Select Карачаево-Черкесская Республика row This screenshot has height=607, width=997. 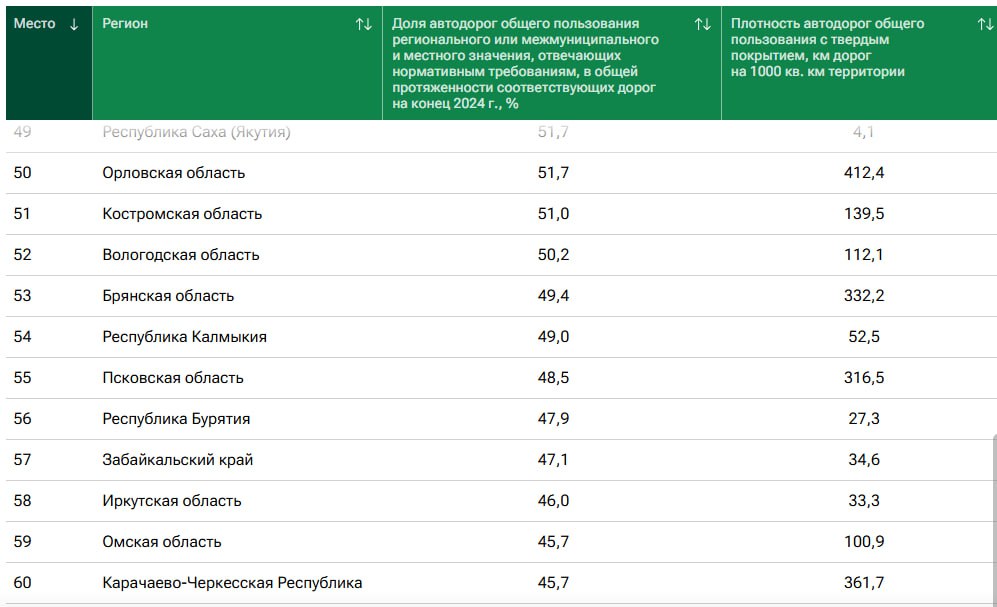232,583
